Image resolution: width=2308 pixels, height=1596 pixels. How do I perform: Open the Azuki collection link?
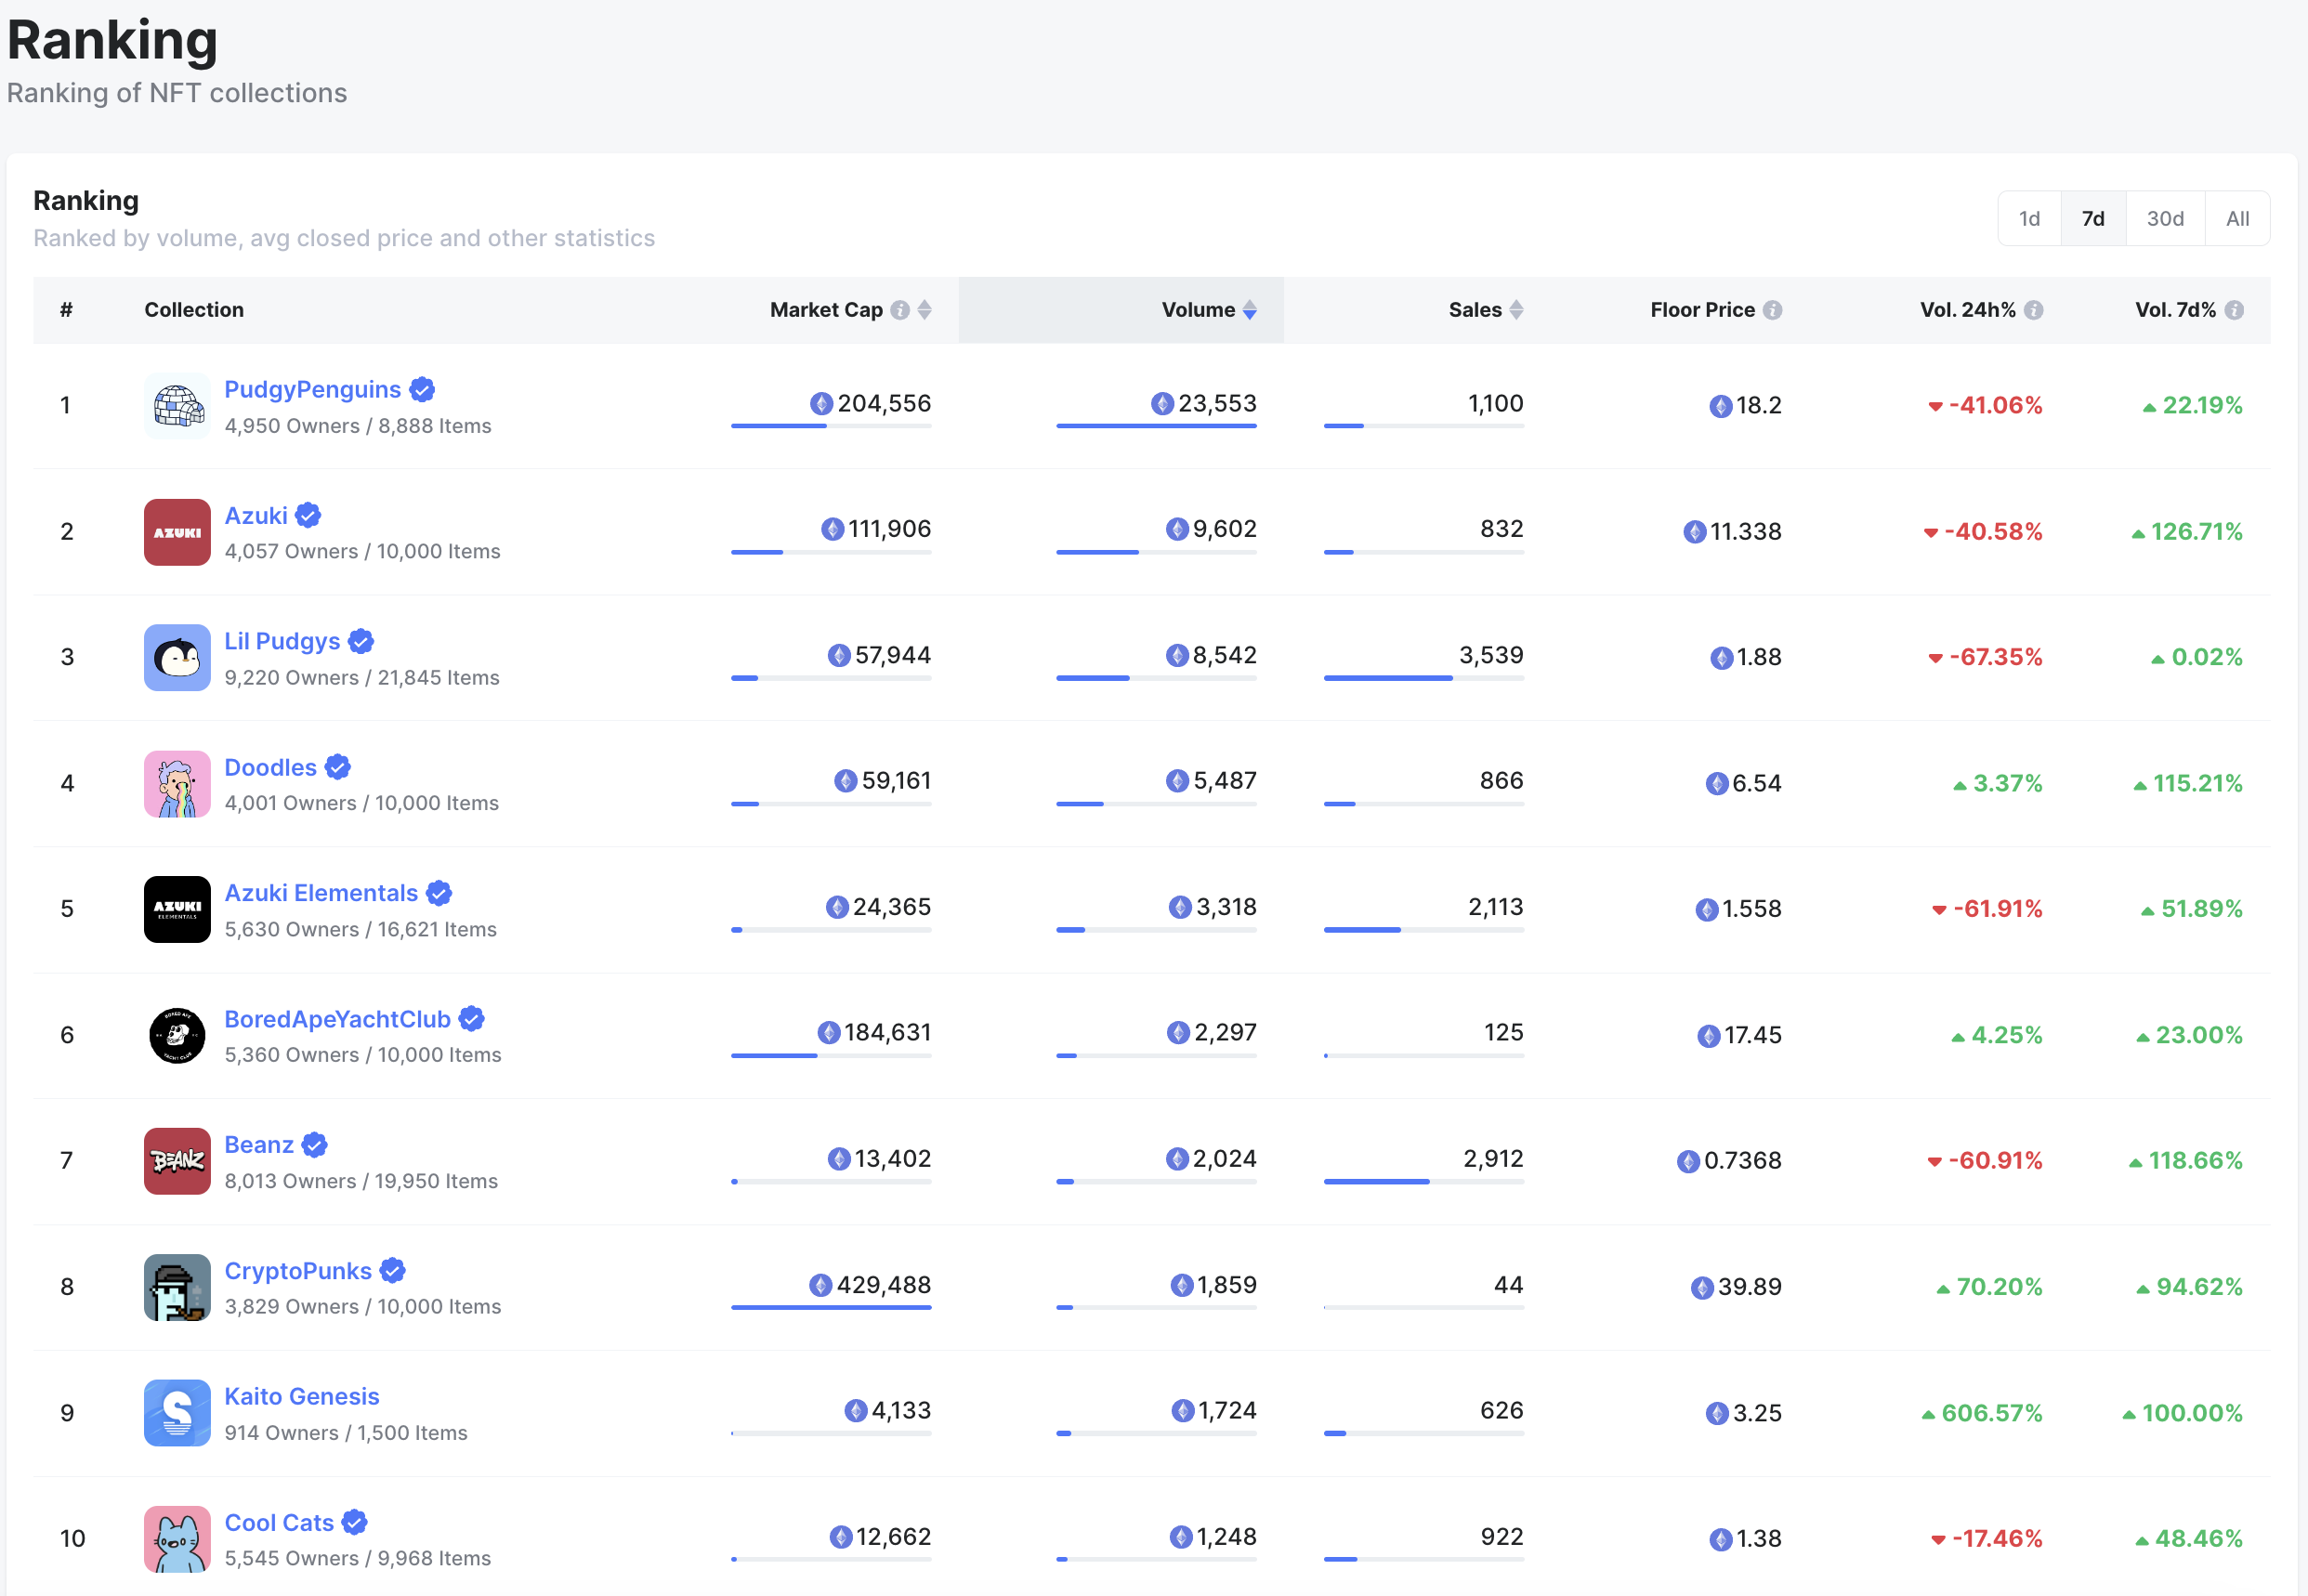click(x=256, y=515)
